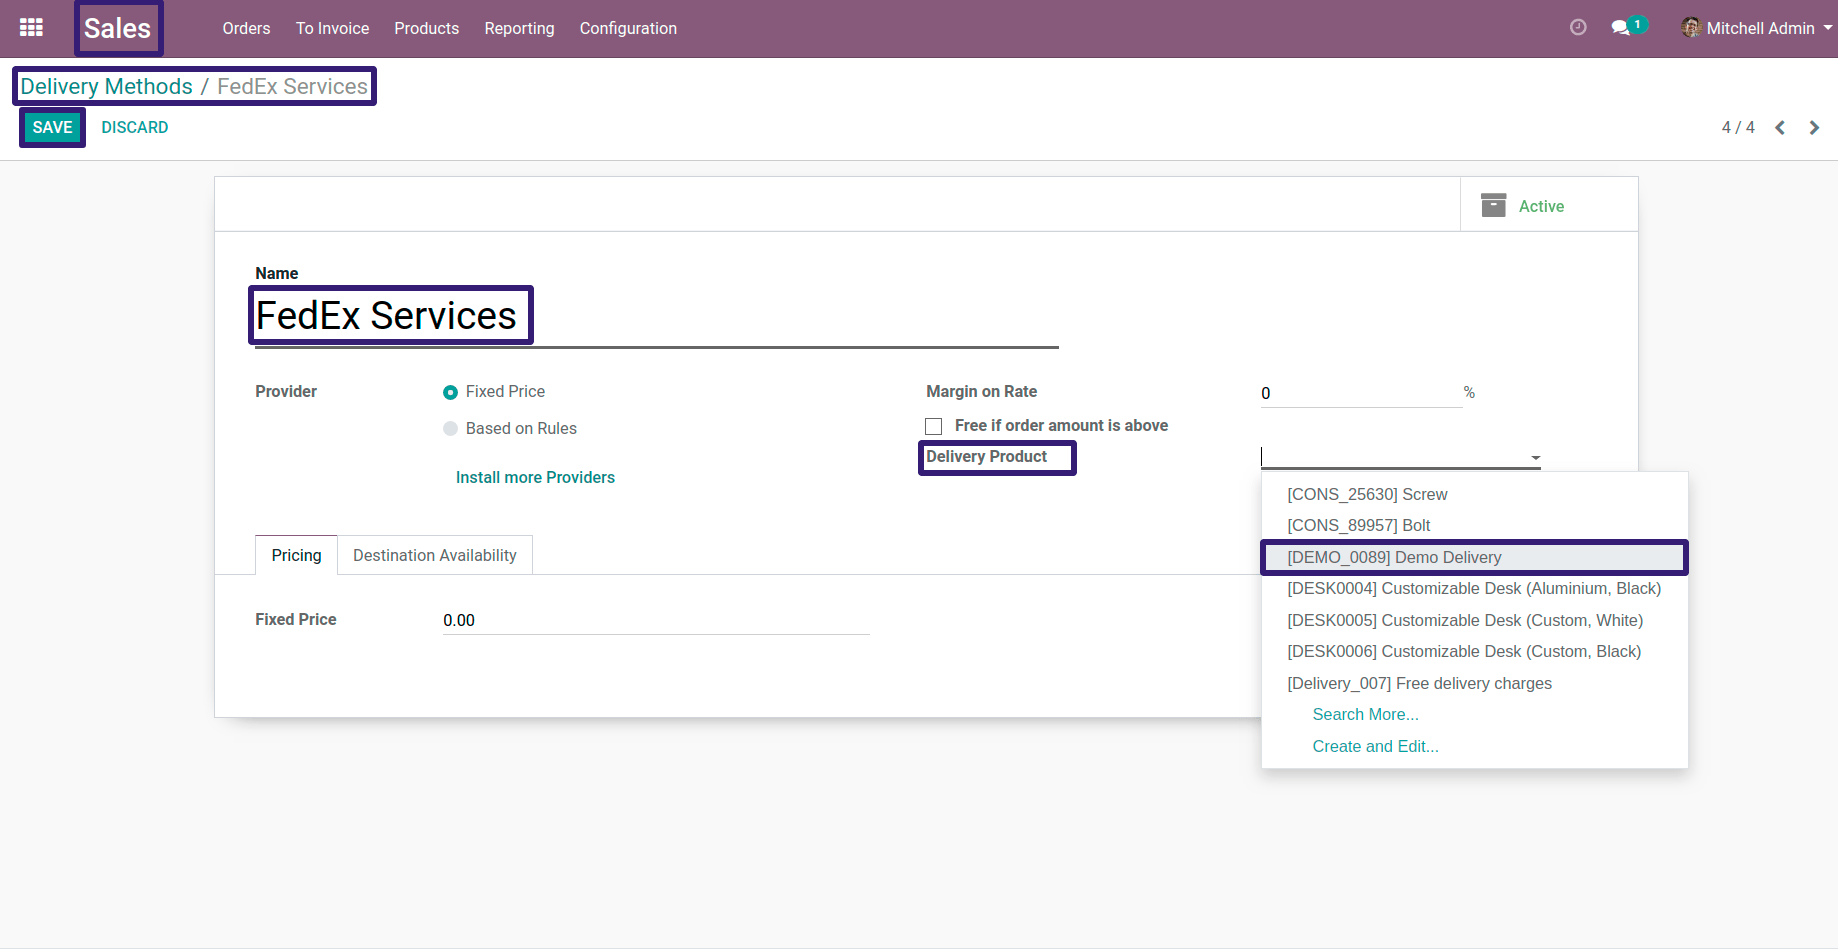Open the Products menu

426,28
